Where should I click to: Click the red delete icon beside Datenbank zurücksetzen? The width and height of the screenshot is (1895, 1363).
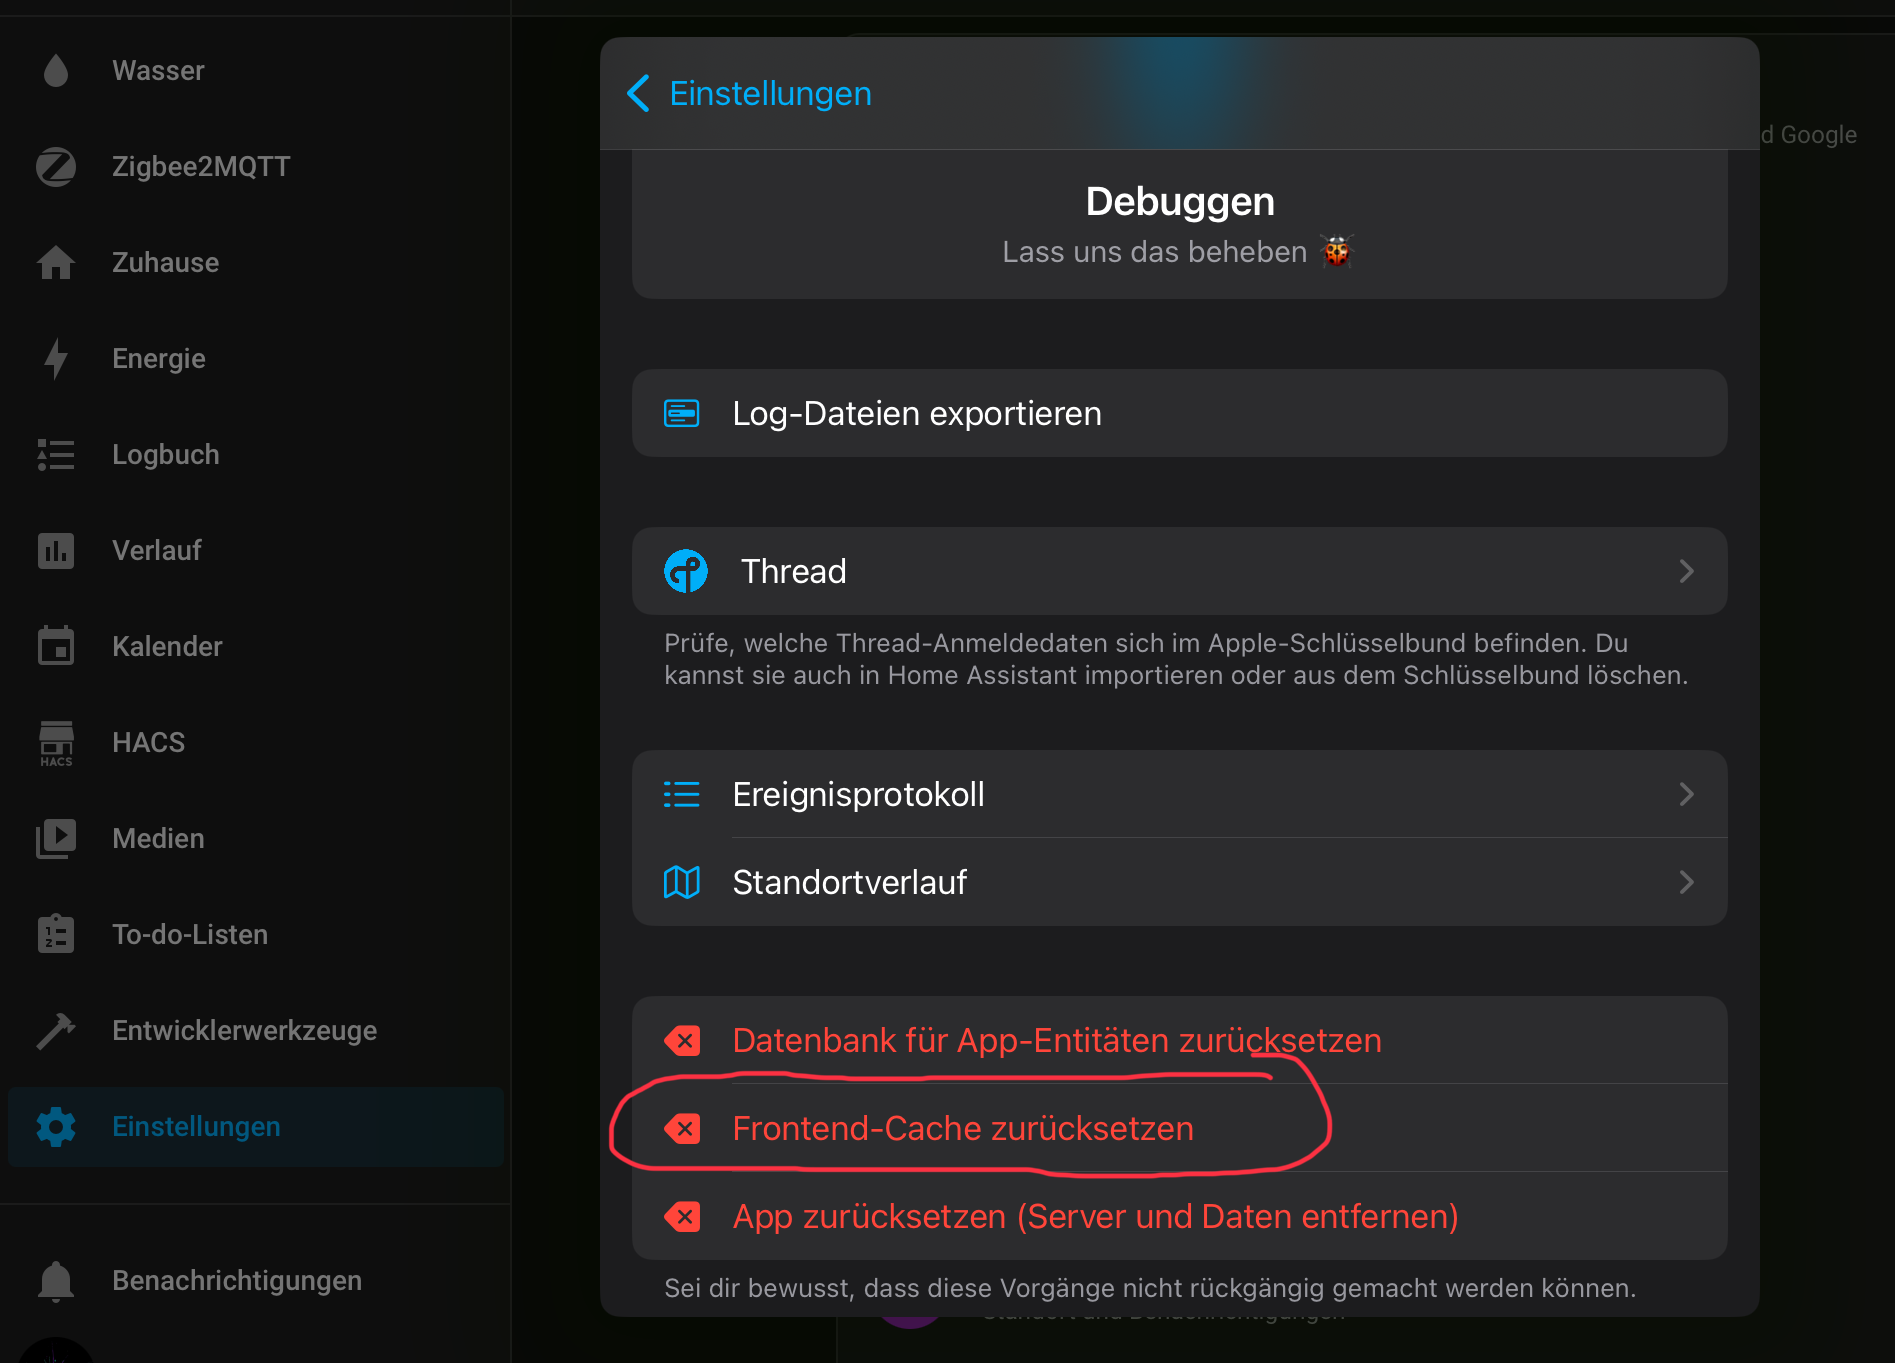tap(682, 1041)
